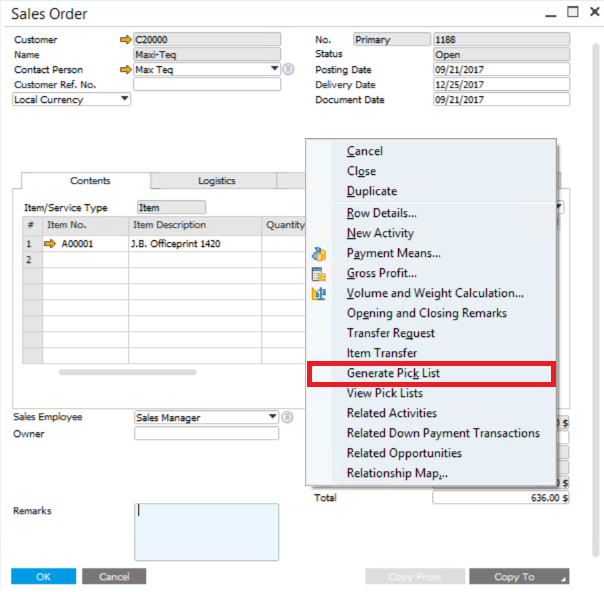
Task: Focus the Customer Ref. No. field
Action: pos(206,85)
